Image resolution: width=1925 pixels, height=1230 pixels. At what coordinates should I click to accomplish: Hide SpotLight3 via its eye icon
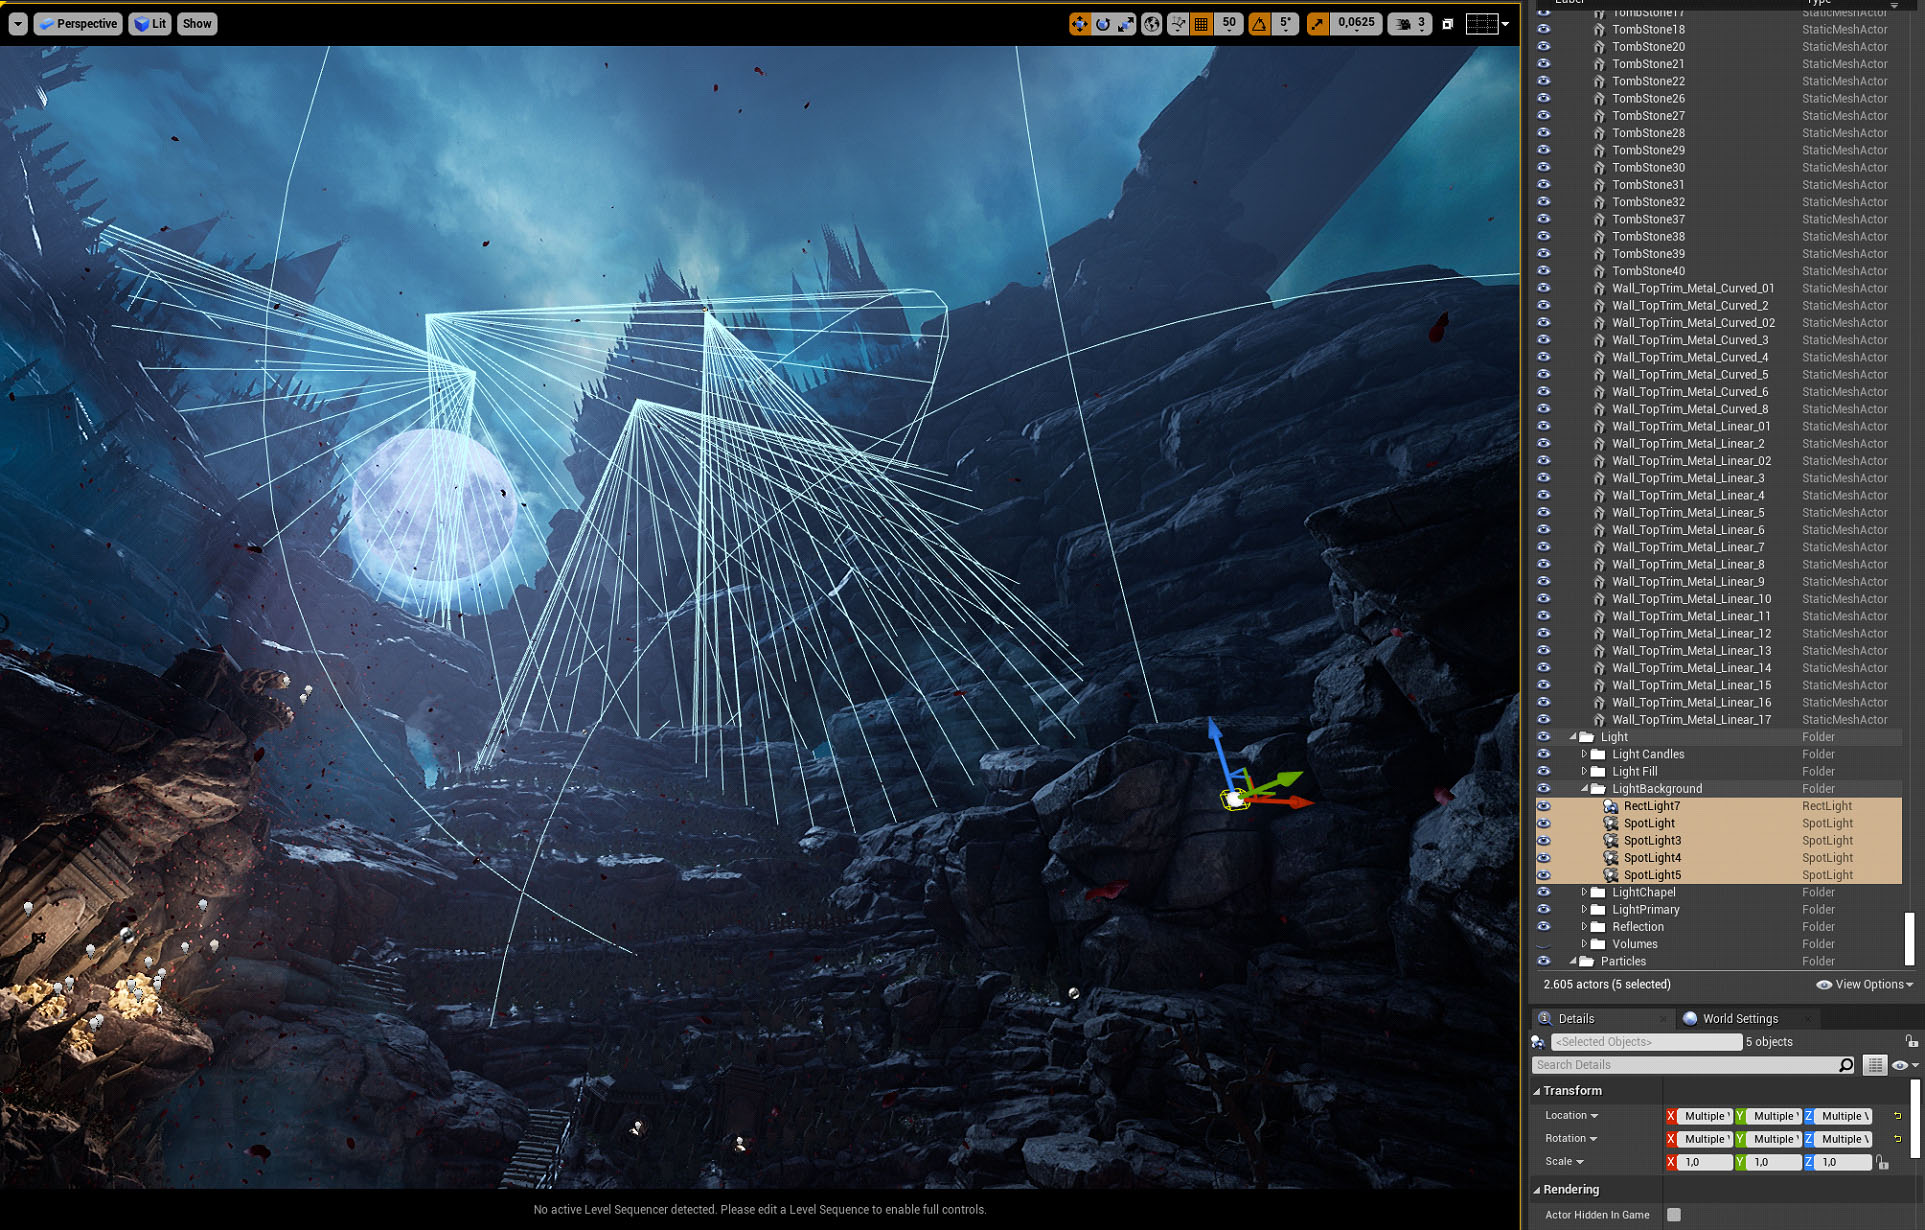pyautogui.click(x=1543, y=840)
